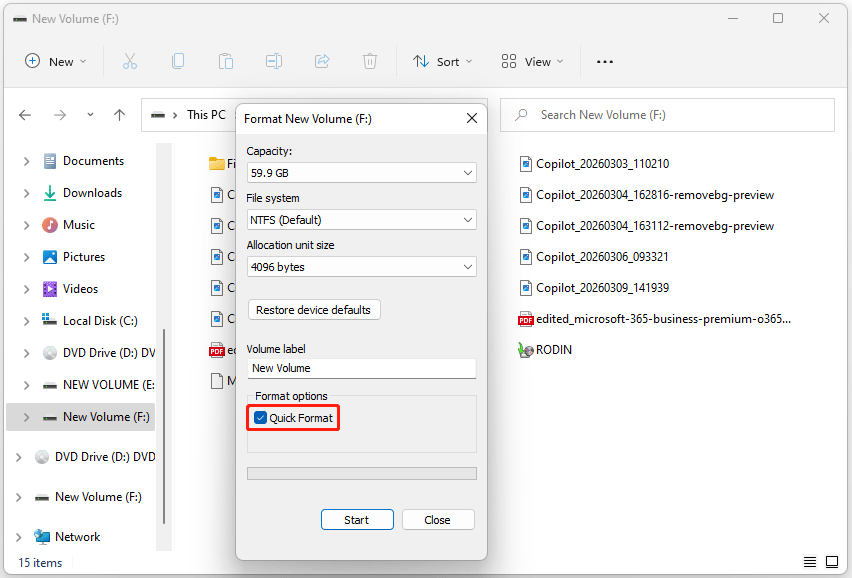Click the Delete icon in the toolbar
The width and height of the screenshot is (852, 578).
coord(370,61)
